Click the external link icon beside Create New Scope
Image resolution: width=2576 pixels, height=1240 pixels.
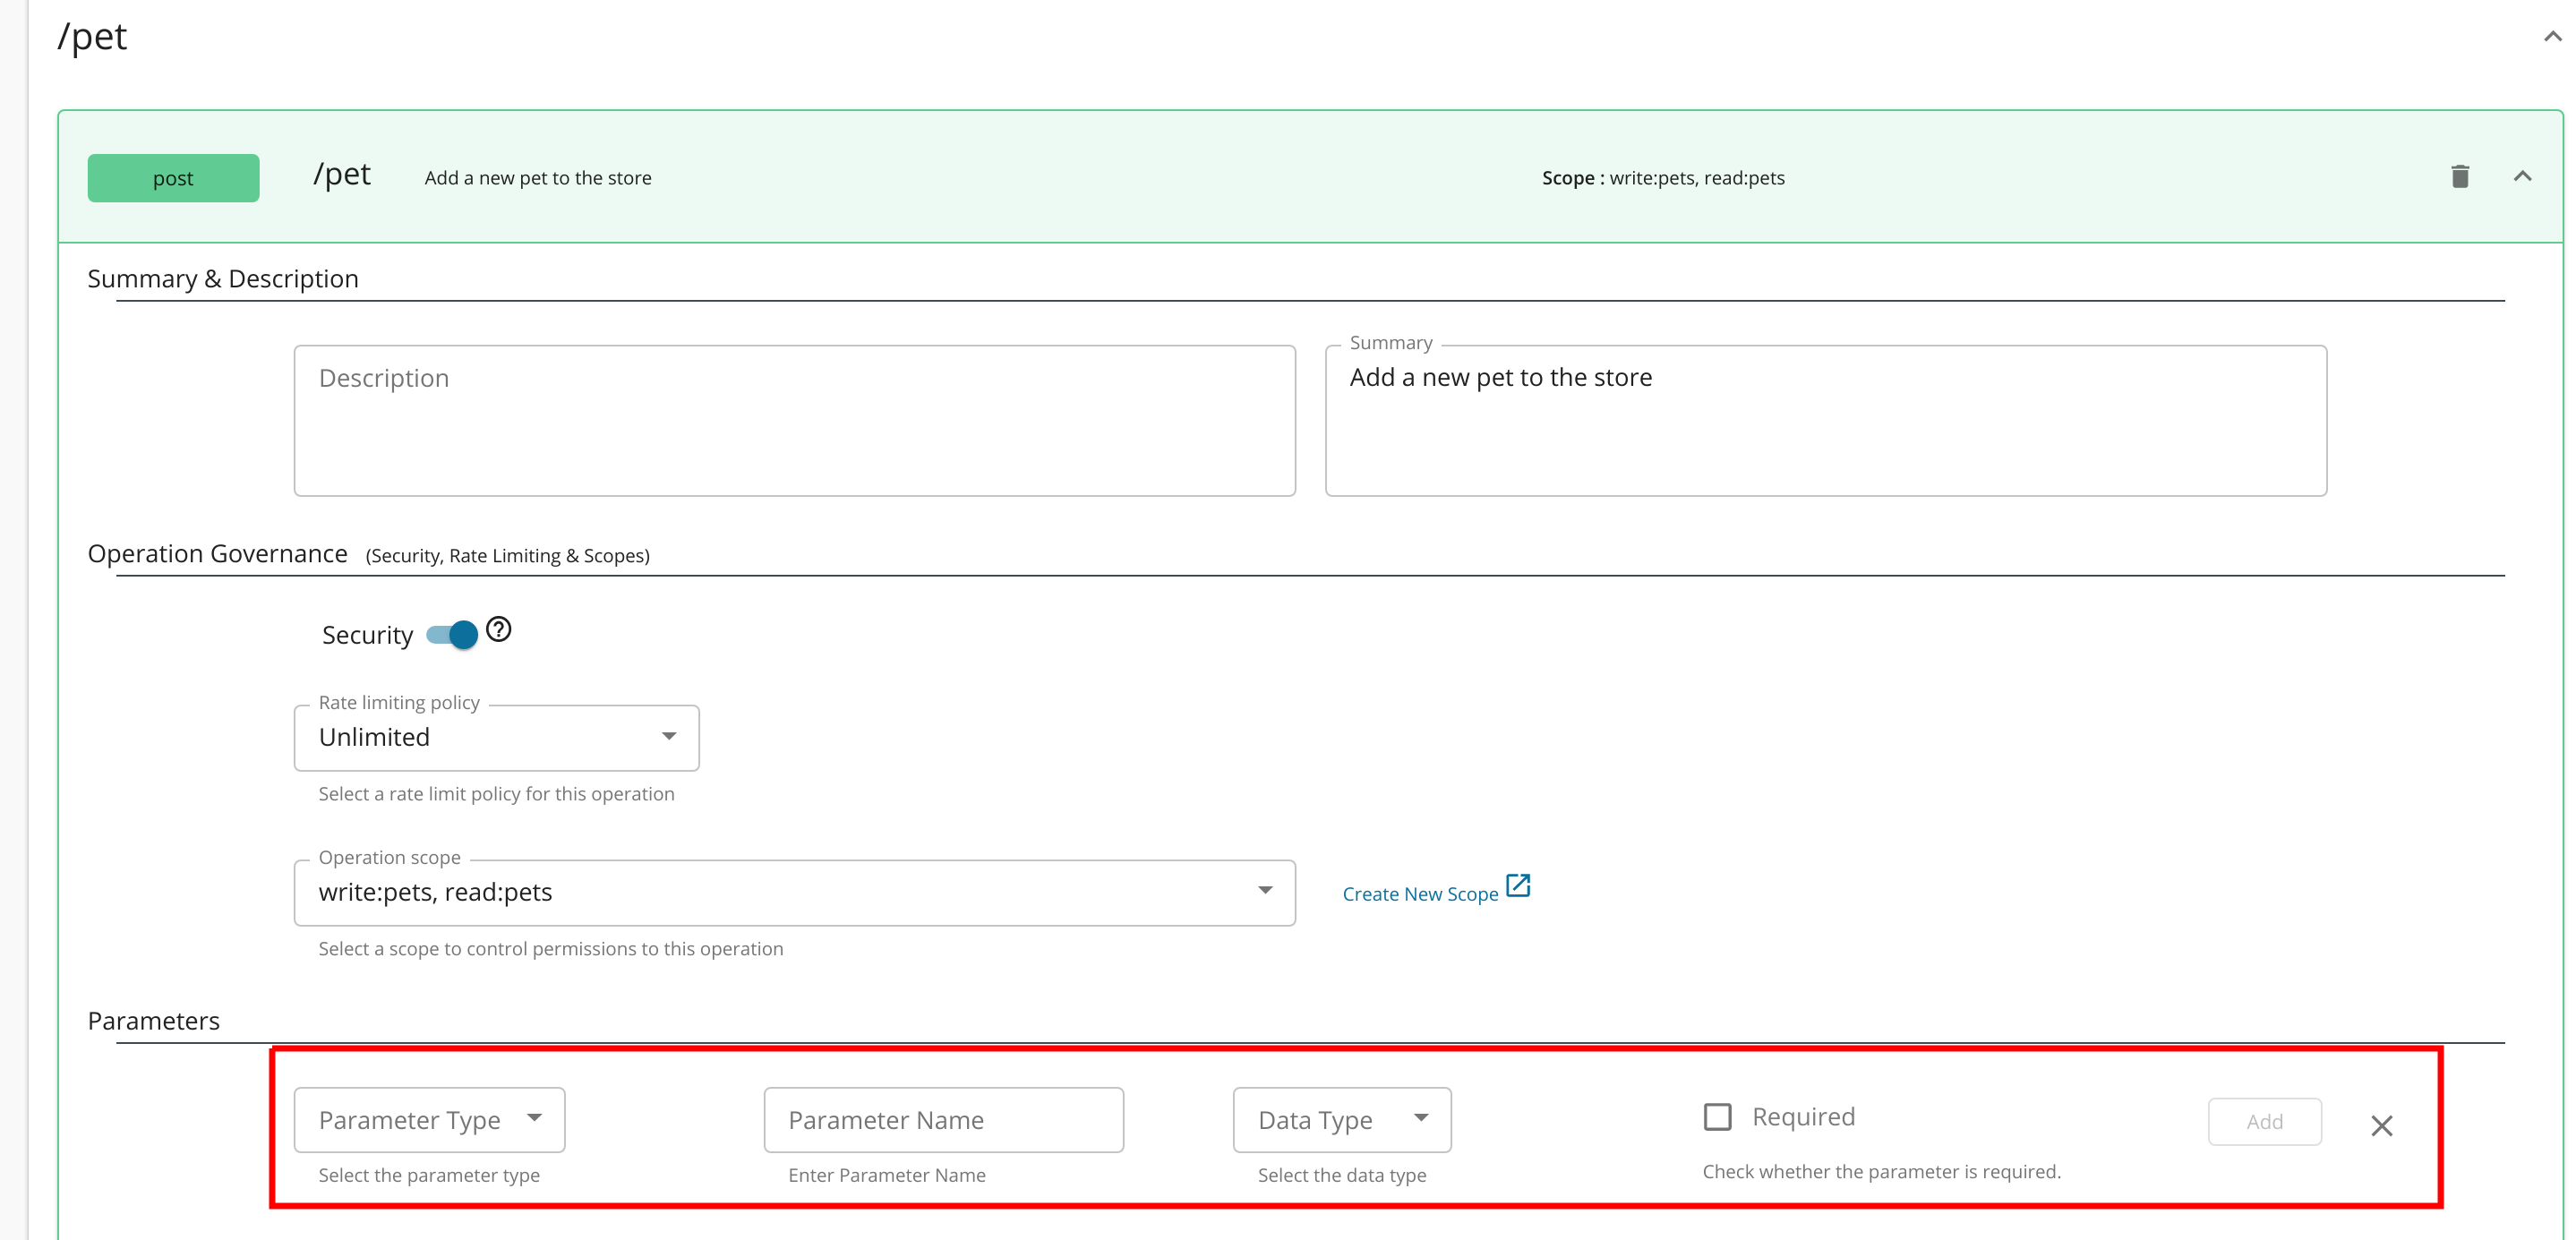tap(1517, 886)
